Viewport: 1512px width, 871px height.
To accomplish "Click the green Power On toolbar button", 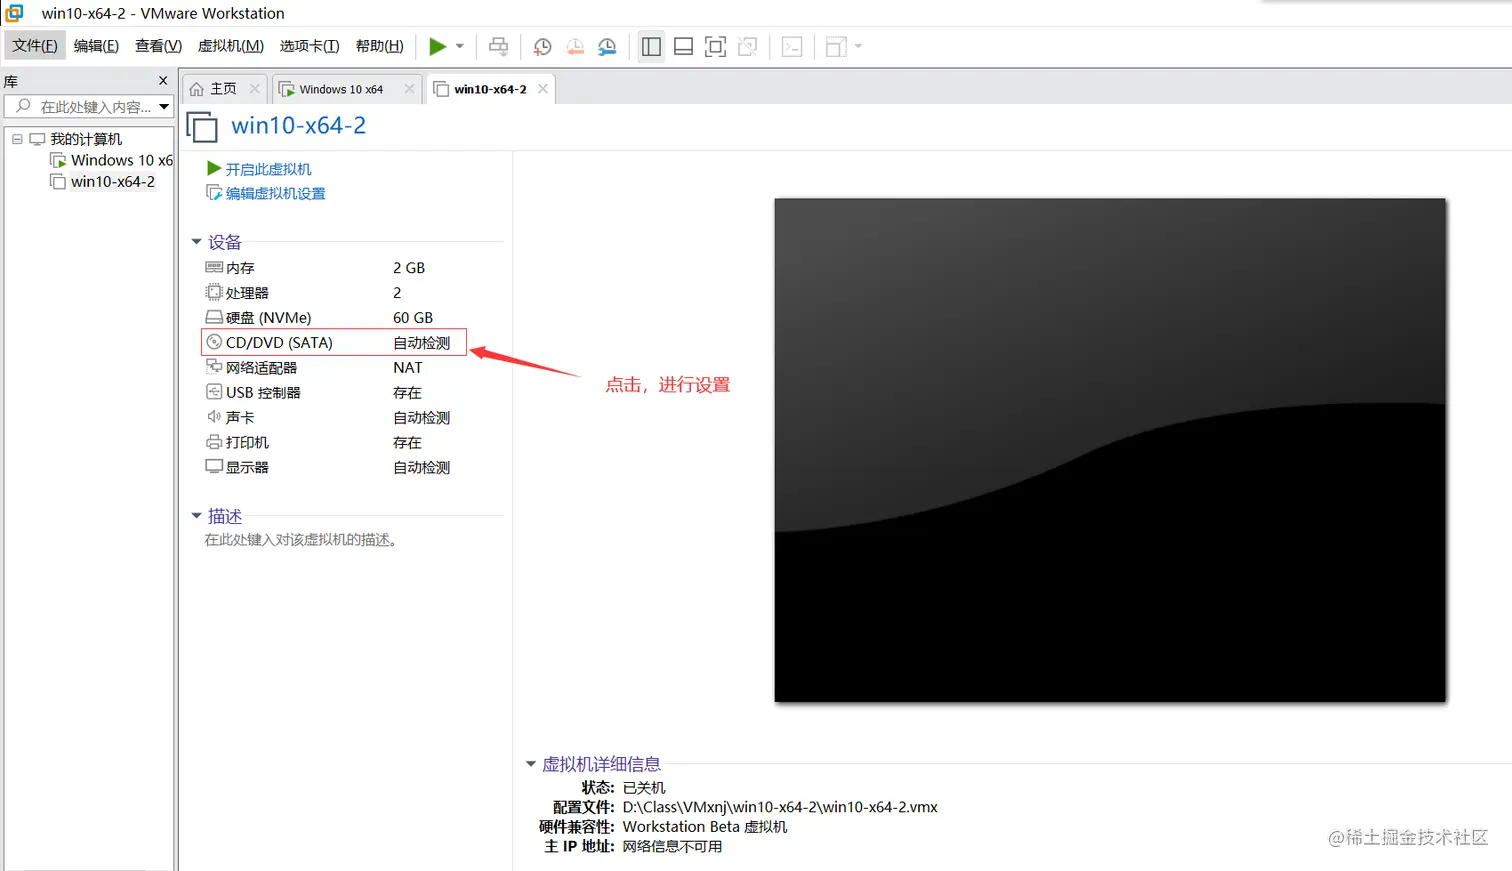I will pyautogui.click(x=437, y=46).
